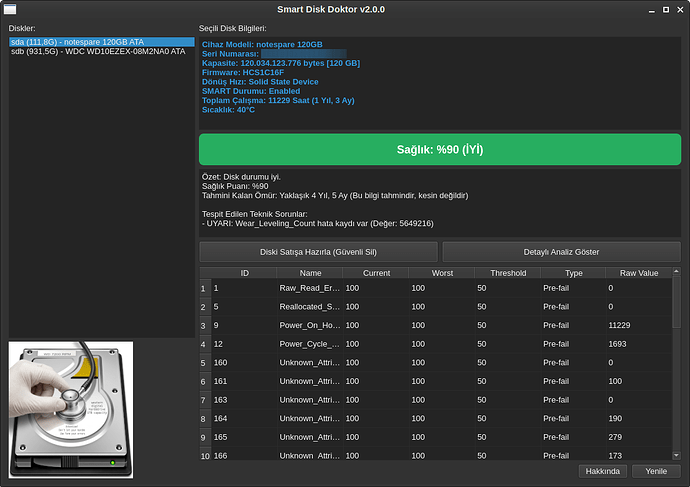Sort table by ID column header
The width and height of the screenshot is (690, 487).
244,272
